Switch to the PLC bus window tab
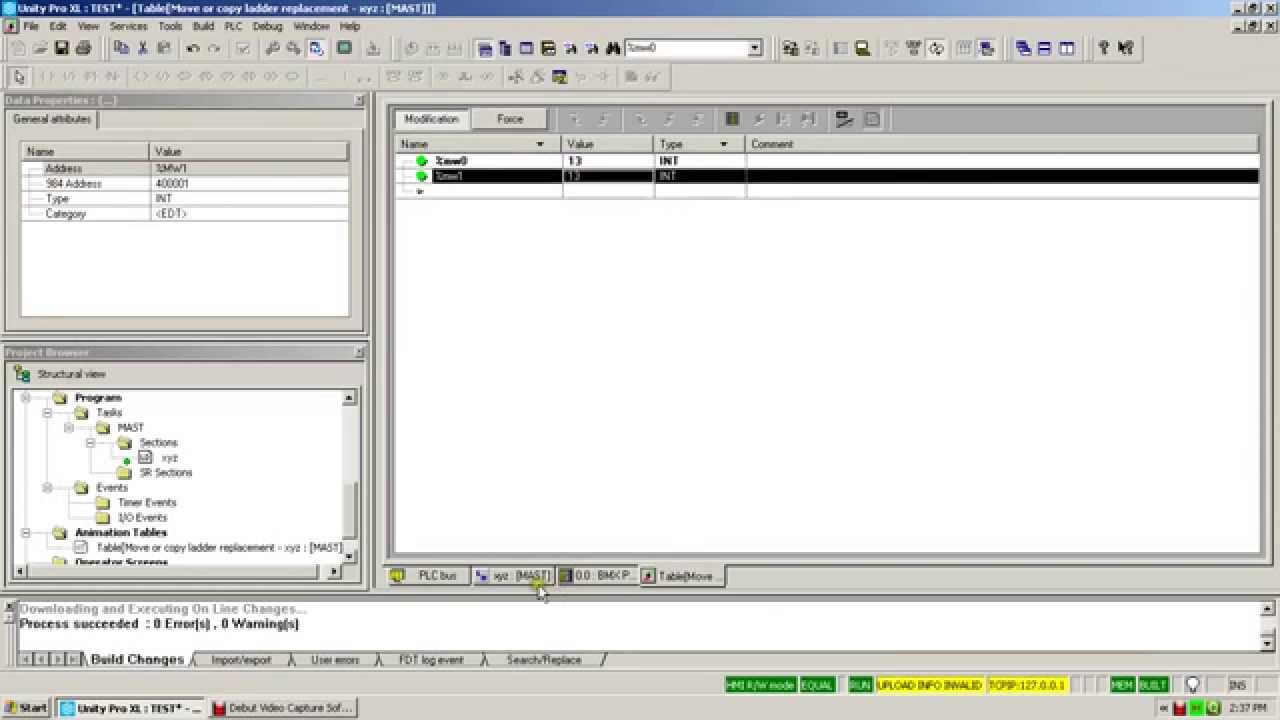Screen dimensions: 1280x720 427,576
